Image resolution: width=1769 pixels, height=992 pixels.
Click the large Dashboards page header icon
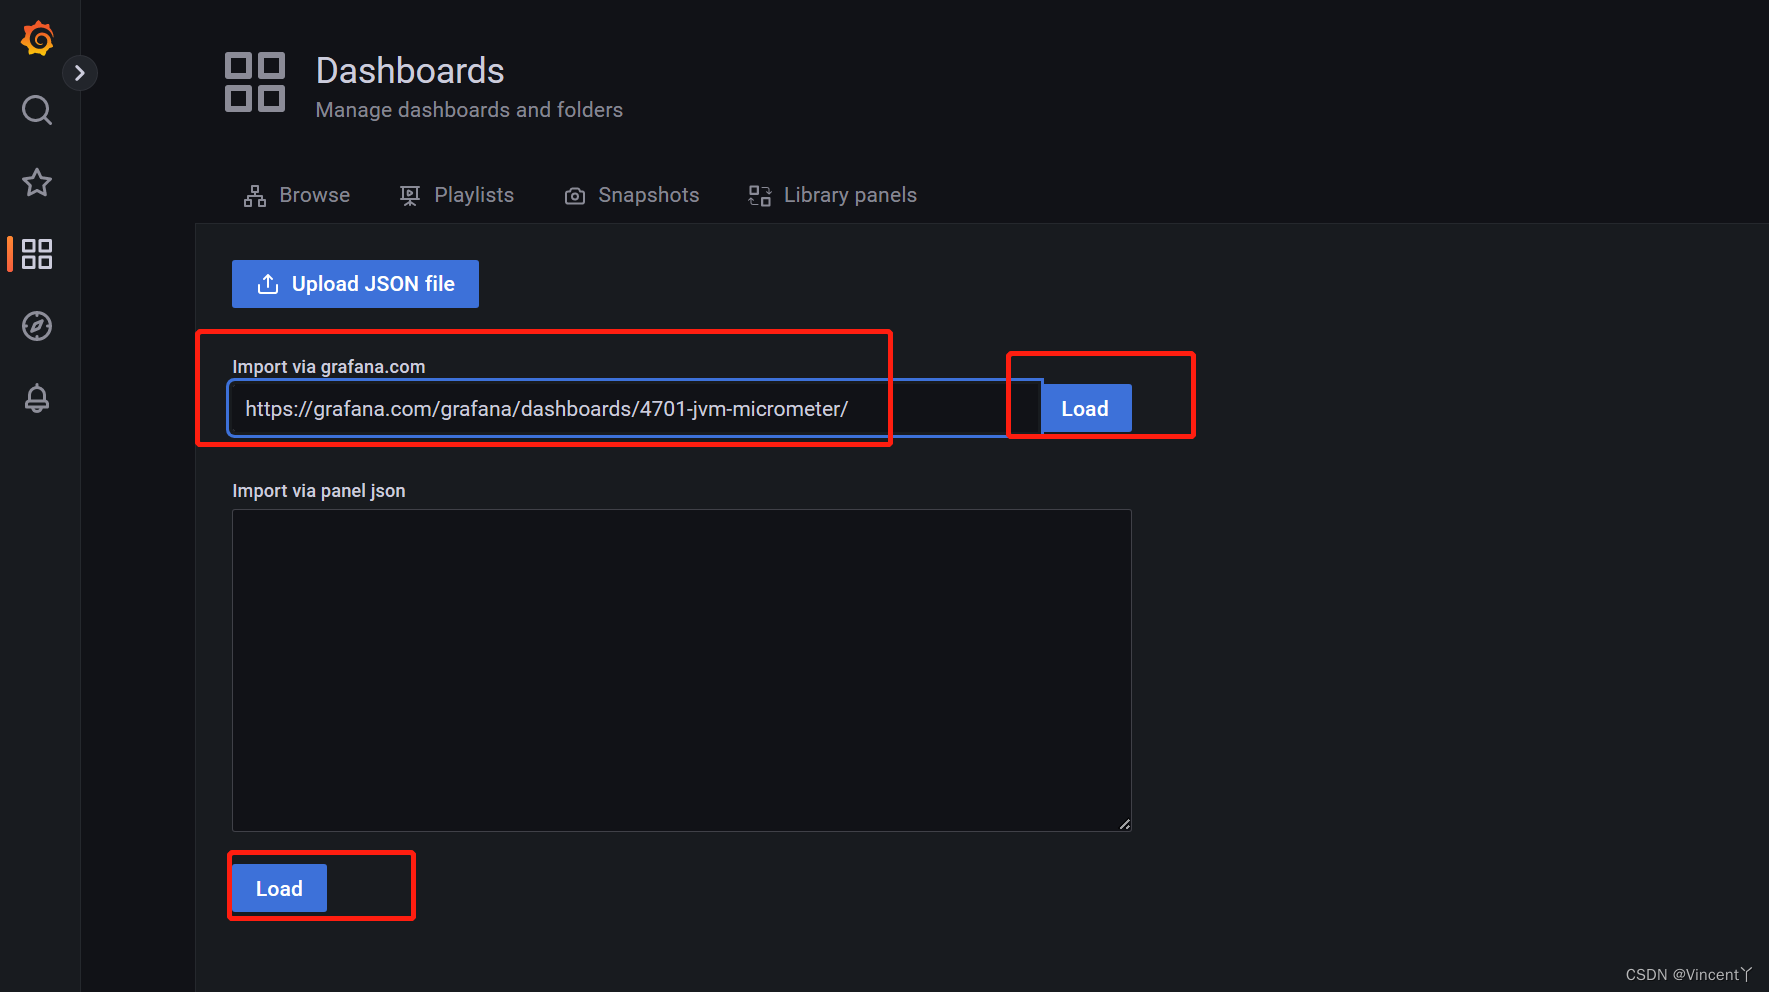pos(255,82)
